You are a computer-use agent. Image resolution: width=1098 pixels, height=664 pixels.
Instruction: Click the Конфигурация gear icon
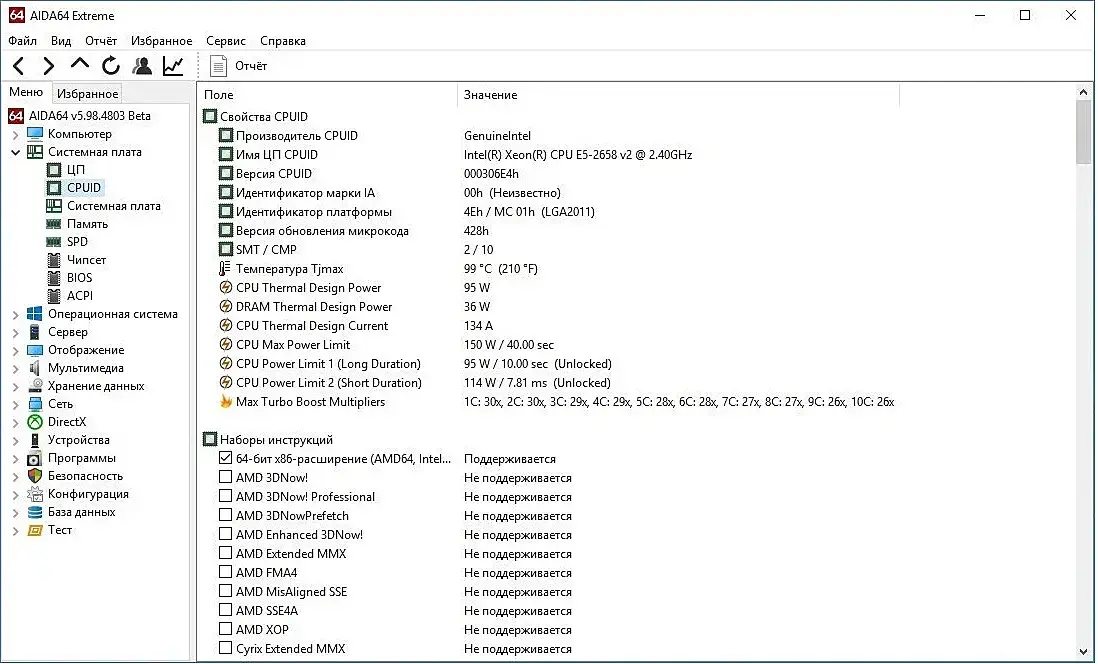pos(34,494)
